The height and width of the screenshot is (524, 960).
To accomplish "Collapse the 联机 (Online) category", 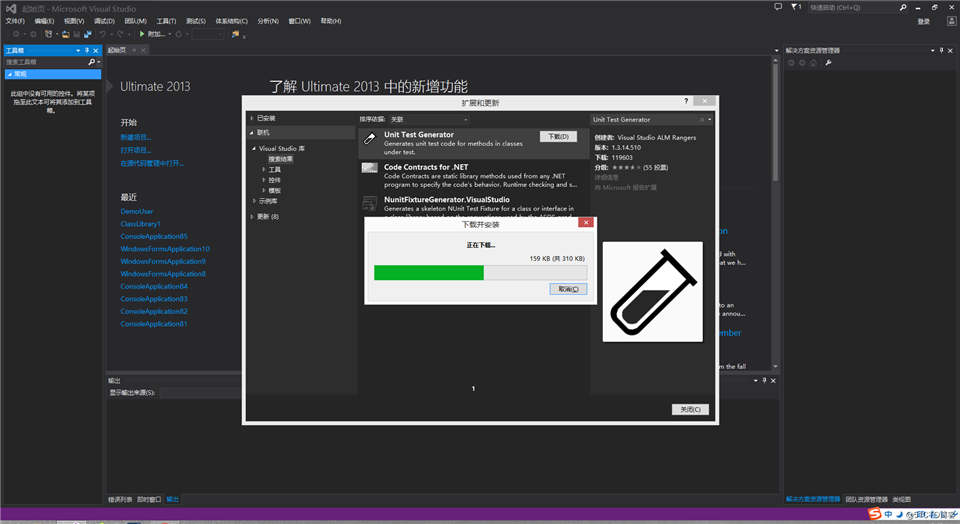I will pos(252,133).
